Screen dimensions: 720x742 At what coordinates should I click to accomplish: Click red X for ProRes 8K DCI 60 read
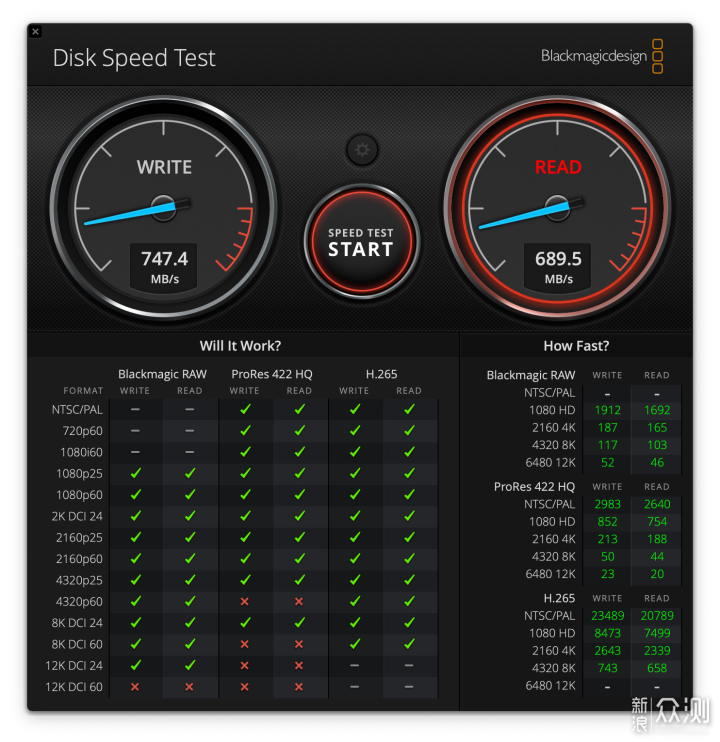coord(299,644)
